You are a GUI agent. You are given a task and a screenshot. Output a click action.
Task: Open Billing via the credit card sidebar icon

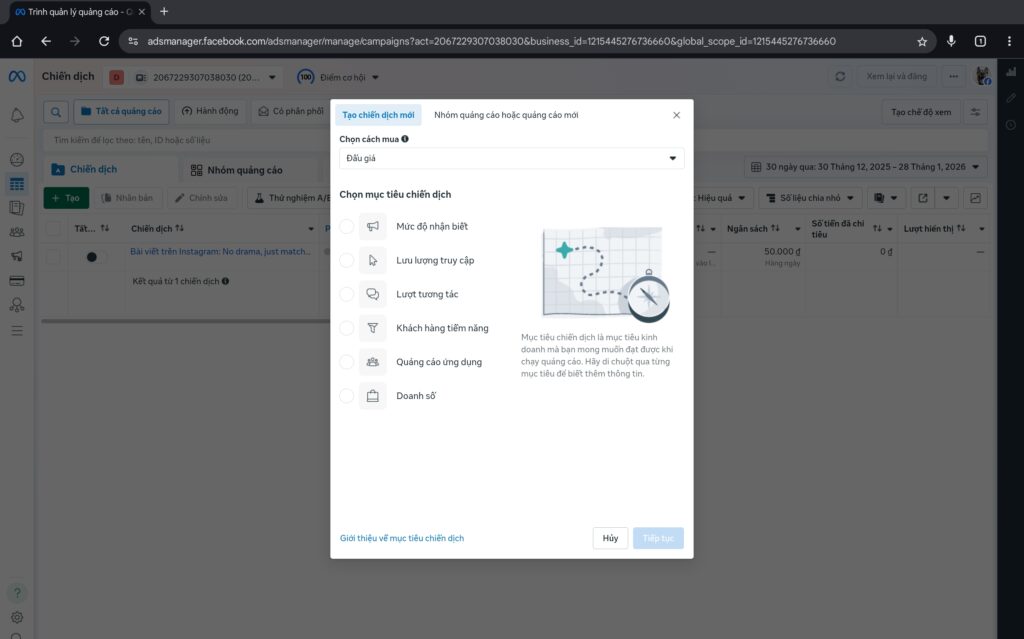[17, 281]
